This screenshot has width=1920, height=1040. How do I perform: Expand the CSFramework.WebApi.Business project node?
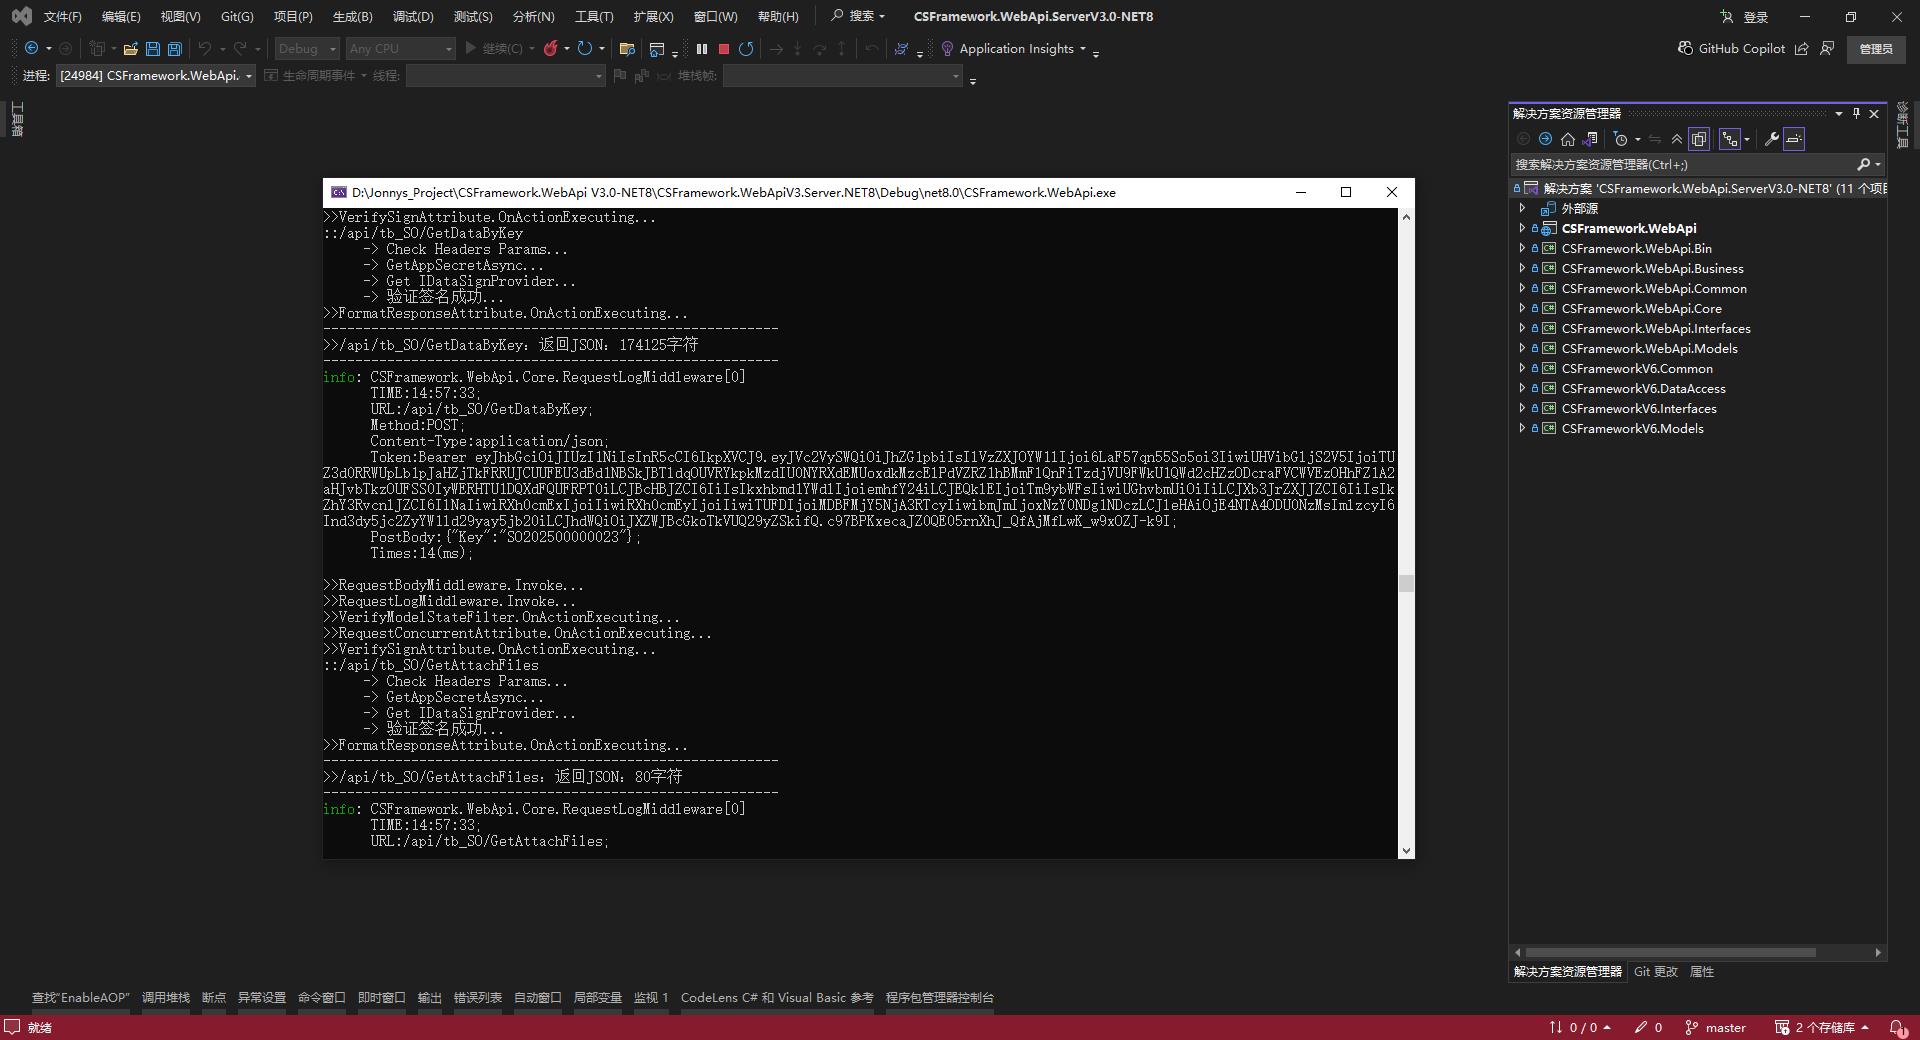coord(1524,268)
